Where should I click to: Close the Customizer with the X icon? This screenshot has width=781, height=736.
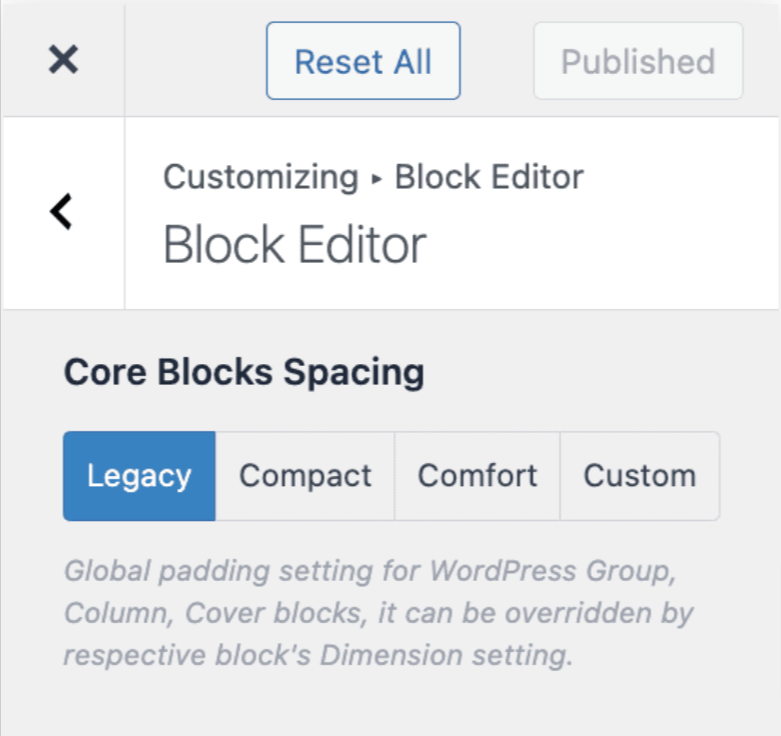point(63,60)
